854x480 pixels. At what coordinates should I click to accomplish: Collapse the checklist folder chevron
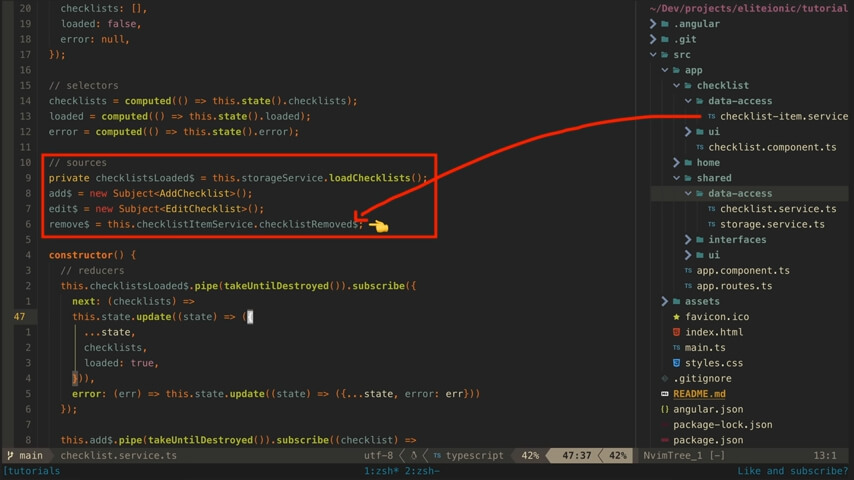click(x=676, y=86)
